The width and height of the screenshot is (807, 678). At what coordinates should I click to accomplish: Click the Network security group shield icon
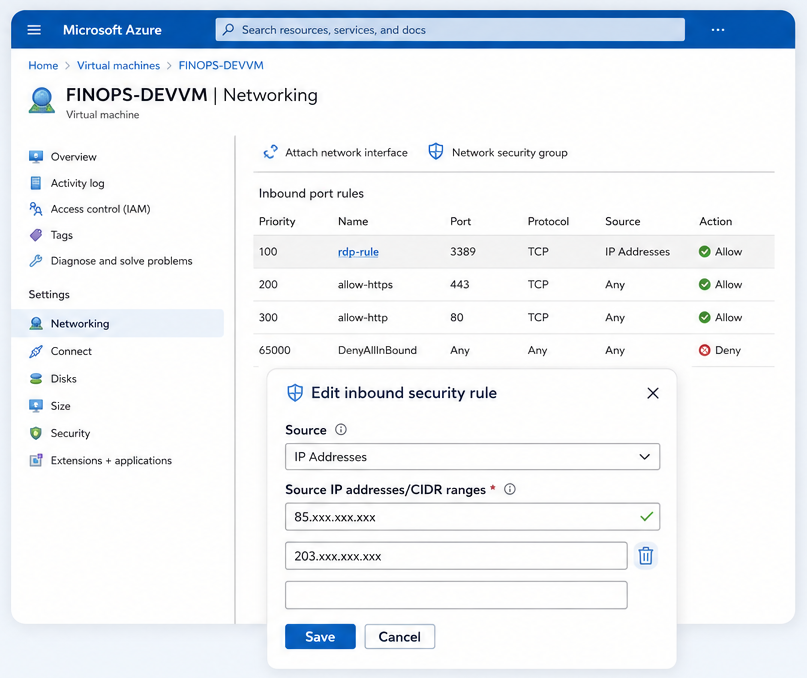pyautogui.click(x=436, y=151)
